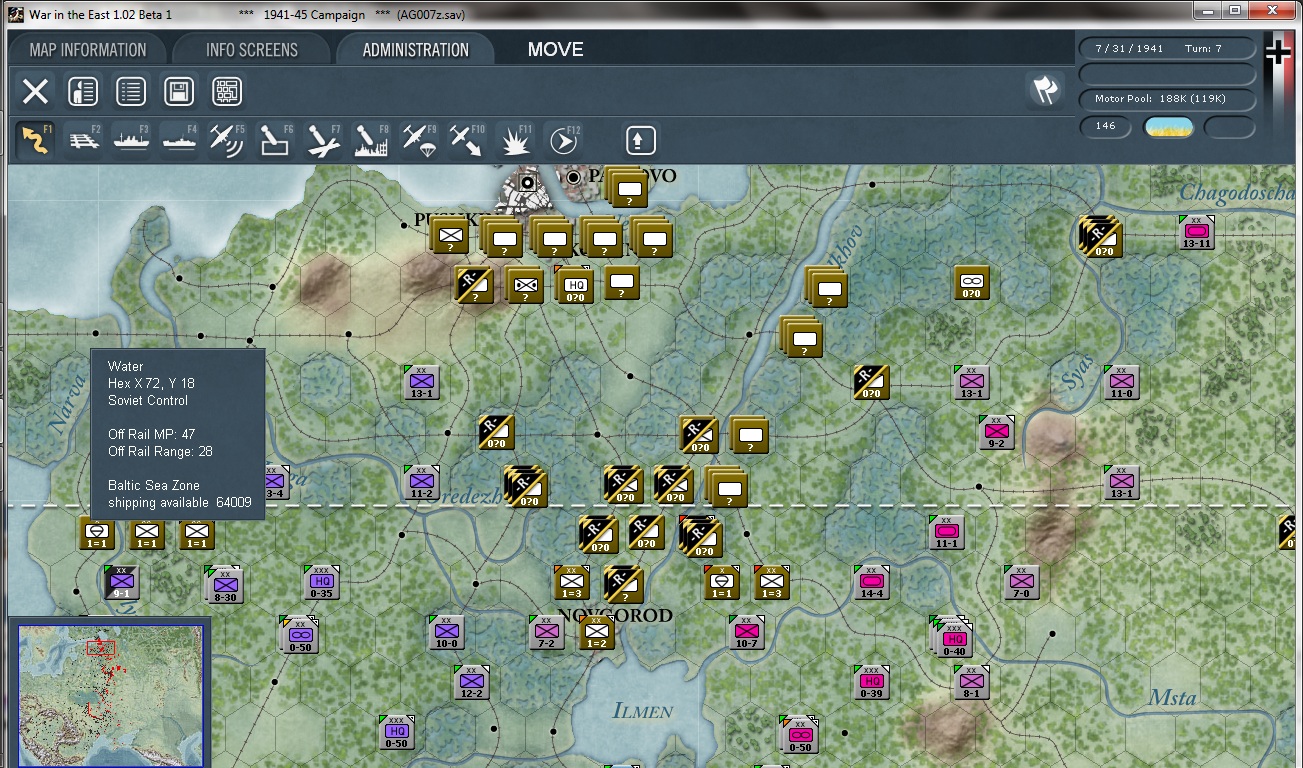Click the Turn: 7 indicator
The width and height of the screenshot is (1303, 768).
point(1204,49)
